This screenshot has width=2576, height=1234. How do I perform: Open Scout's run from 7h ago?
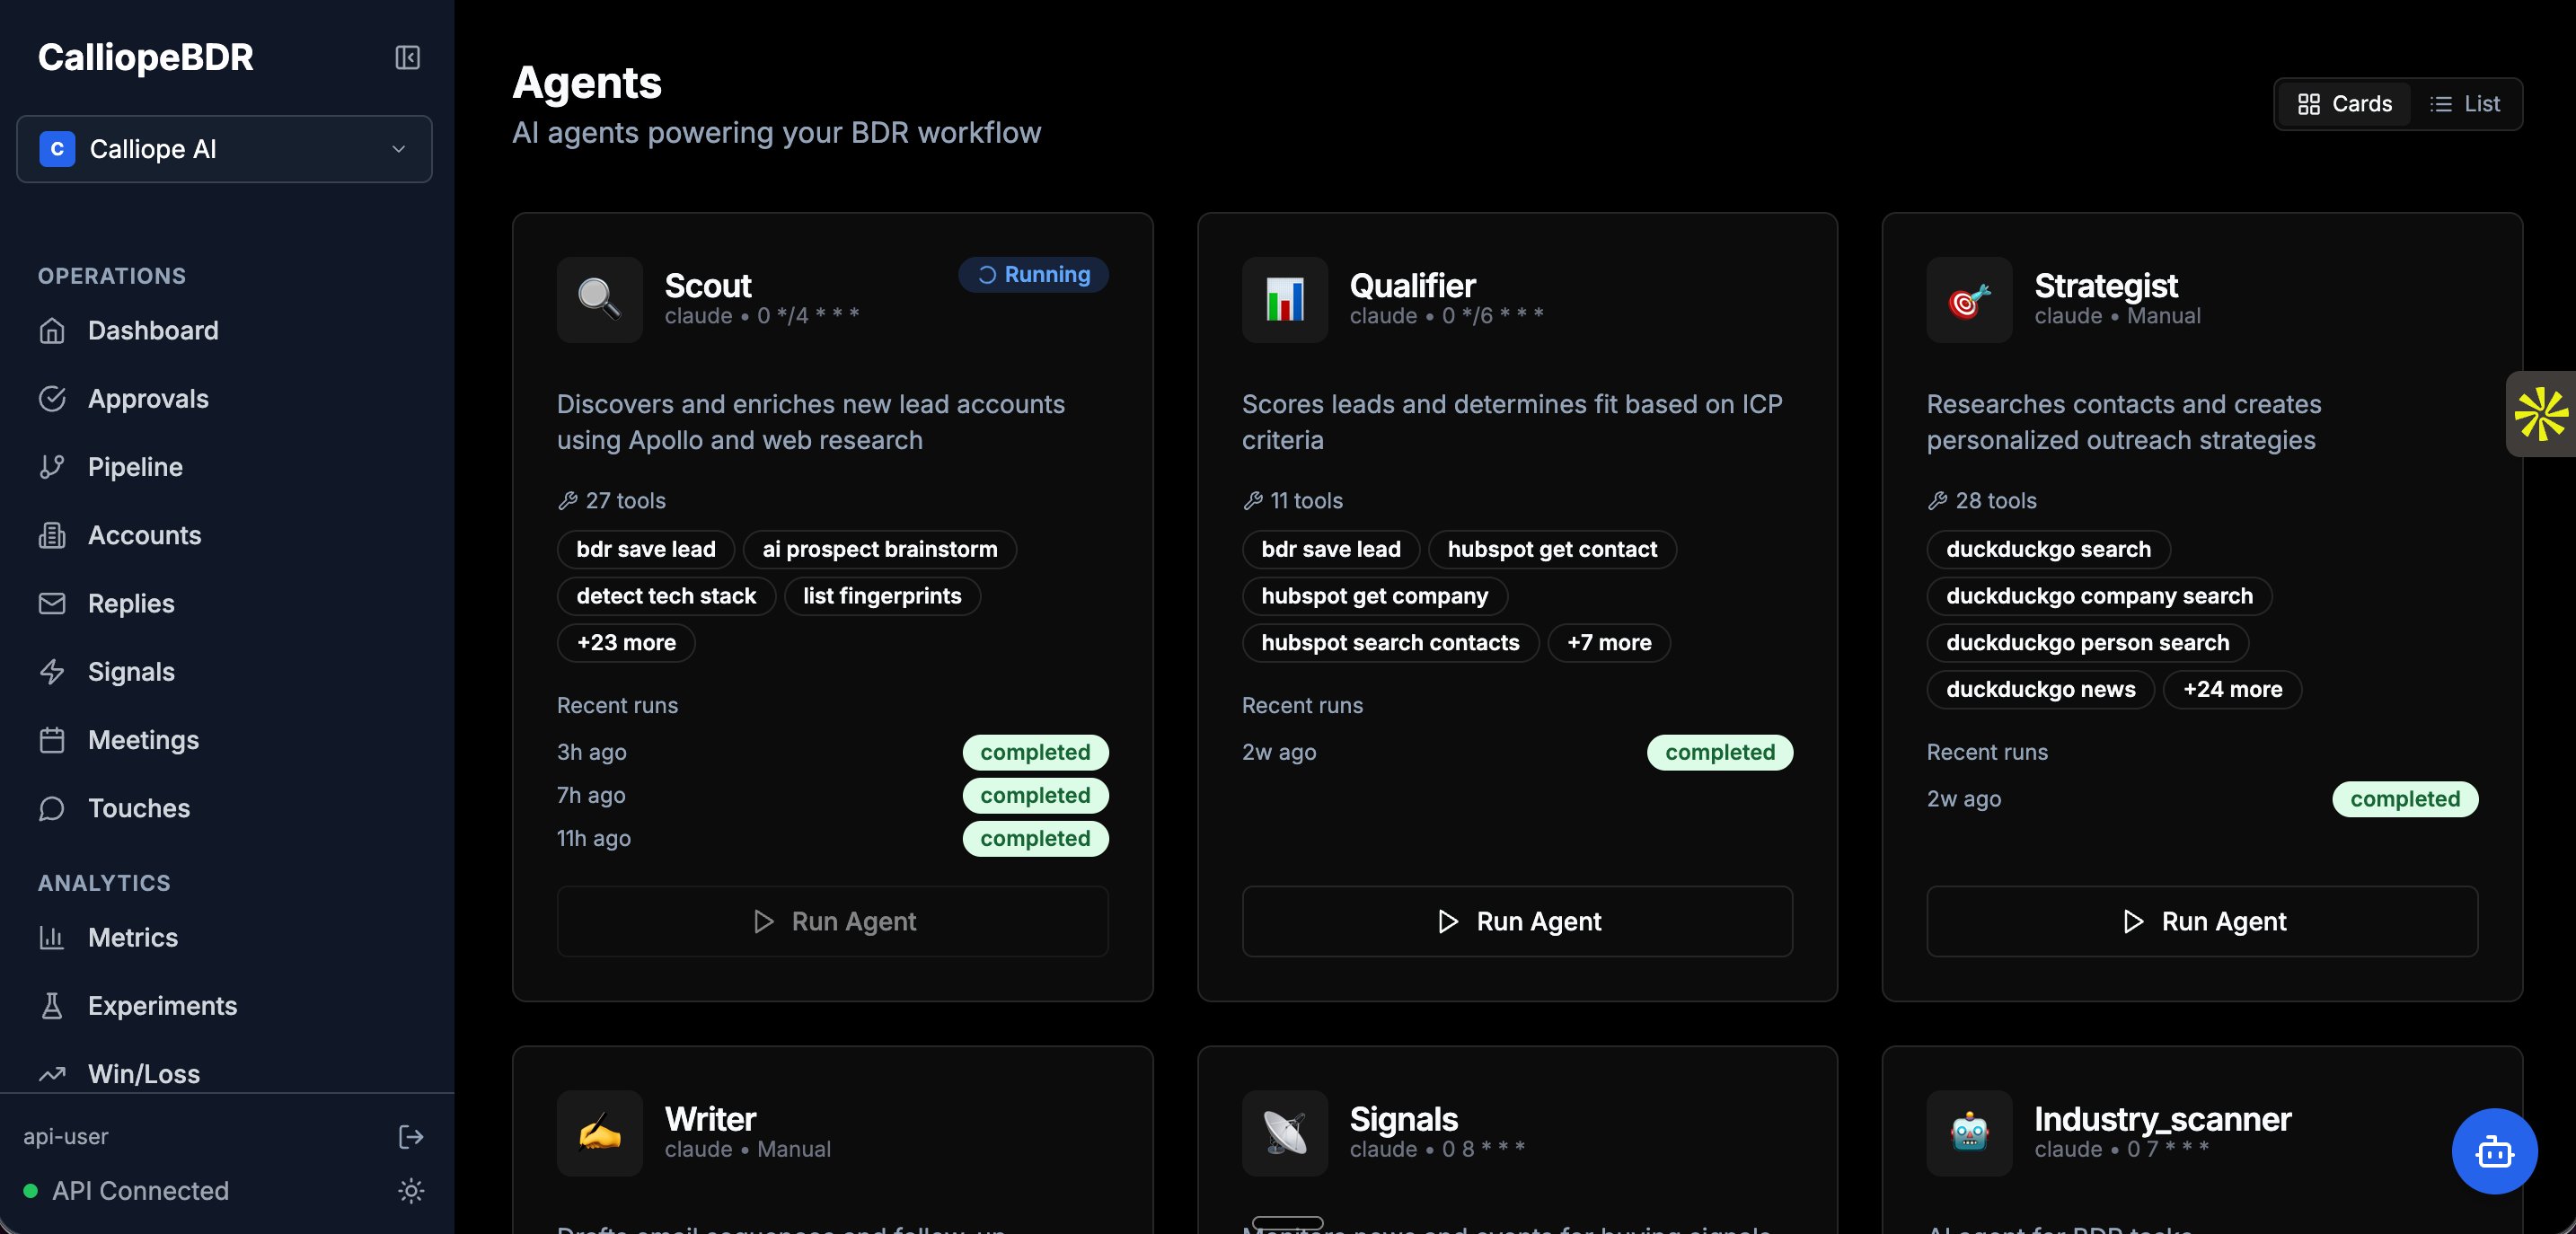(x=832, y=795)
